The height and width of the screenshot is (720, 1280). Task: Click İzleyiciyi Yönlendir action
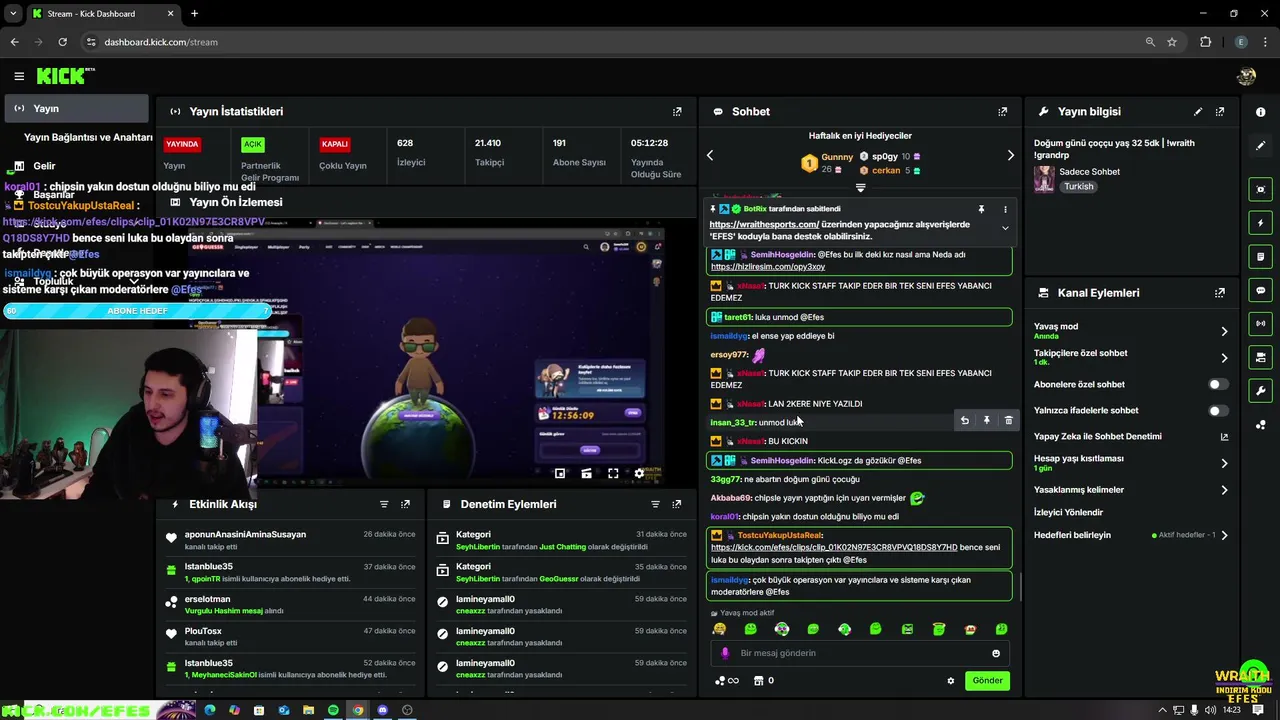(x=1068, y=512)
